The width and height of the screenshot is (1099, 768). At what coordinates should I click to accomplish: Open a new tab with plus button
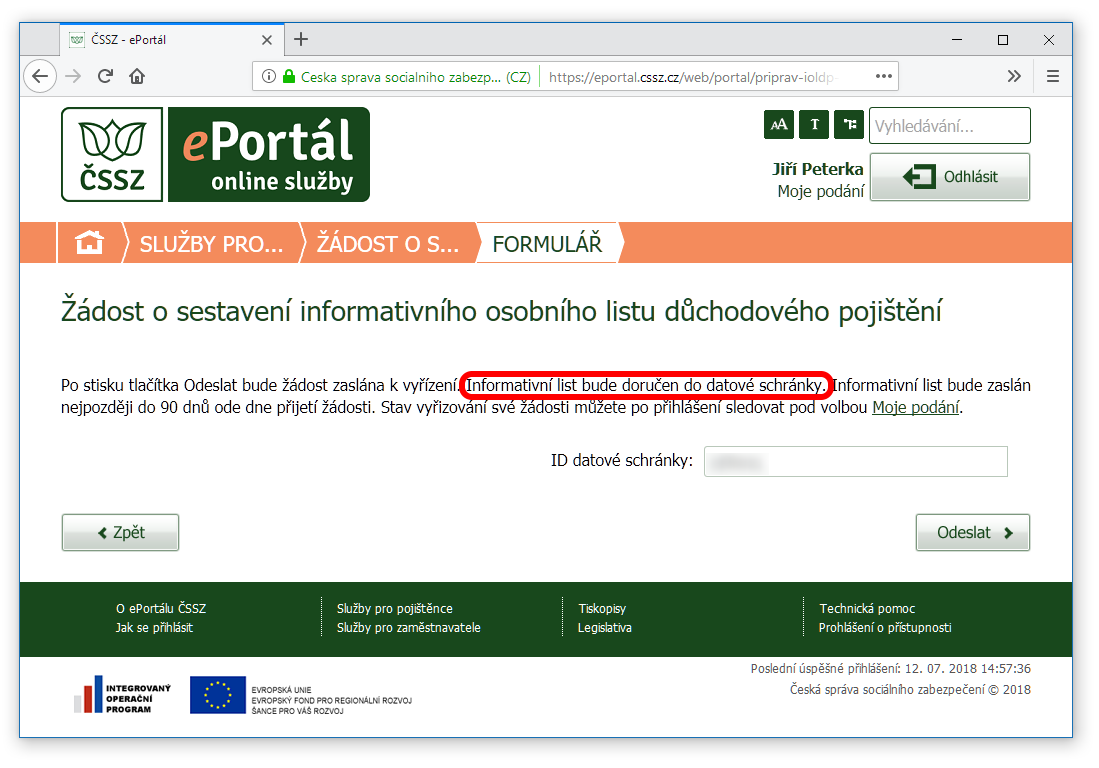[x=301, y=39]
